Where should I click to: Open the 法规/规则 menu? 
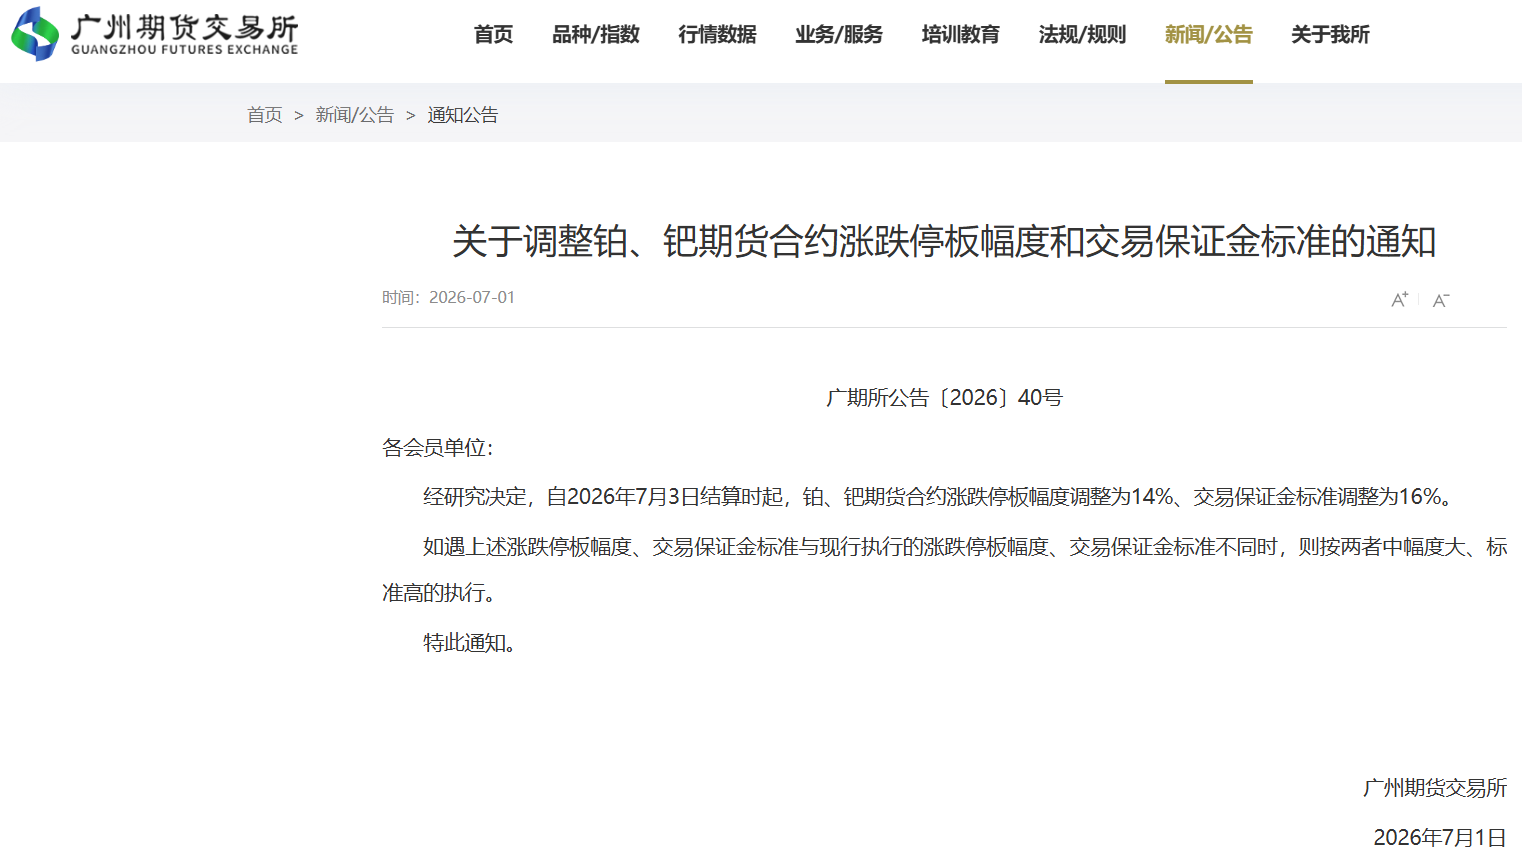(1082, 35)
